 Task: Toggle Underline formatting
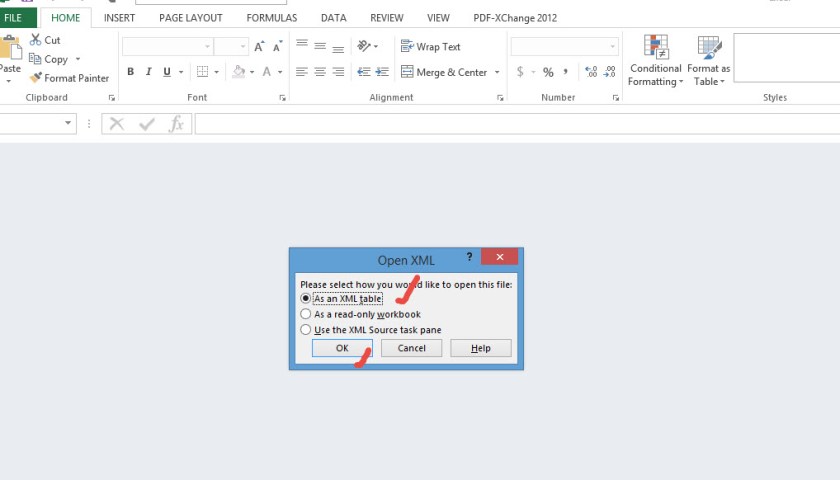click(x=167, y=71)
